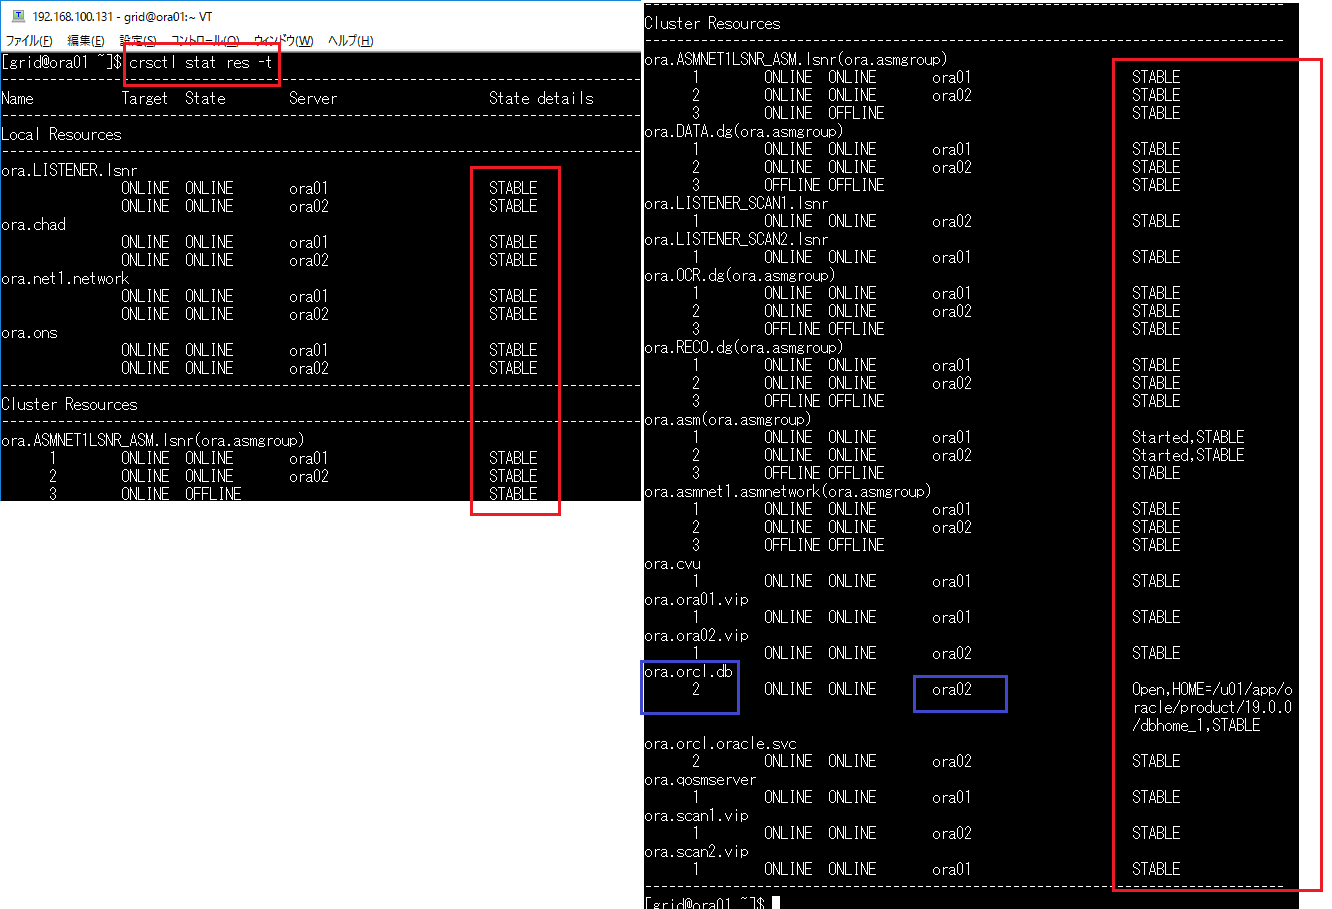Click 'ora01' server in ora.LISTENER_SCAN2.lsnr row
The width and height of the screenshot is (1332, 909).
tap(952, 256)
